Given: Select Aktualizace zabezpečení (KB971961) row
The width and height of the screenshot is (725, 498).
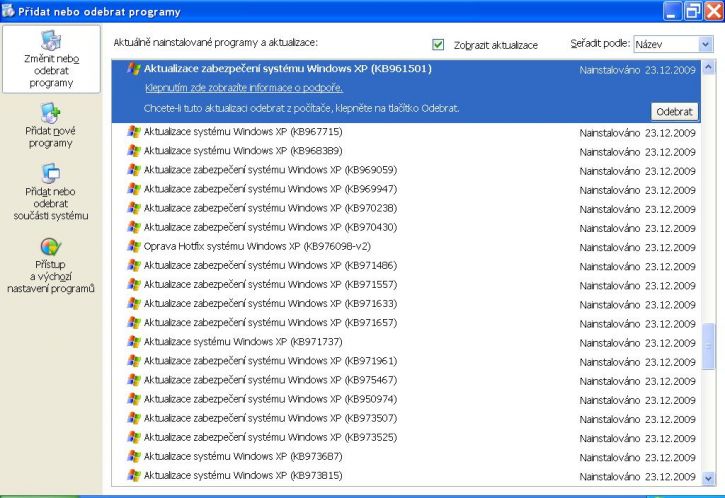Looking at the screenshot, I should click(x=406, y=361).
